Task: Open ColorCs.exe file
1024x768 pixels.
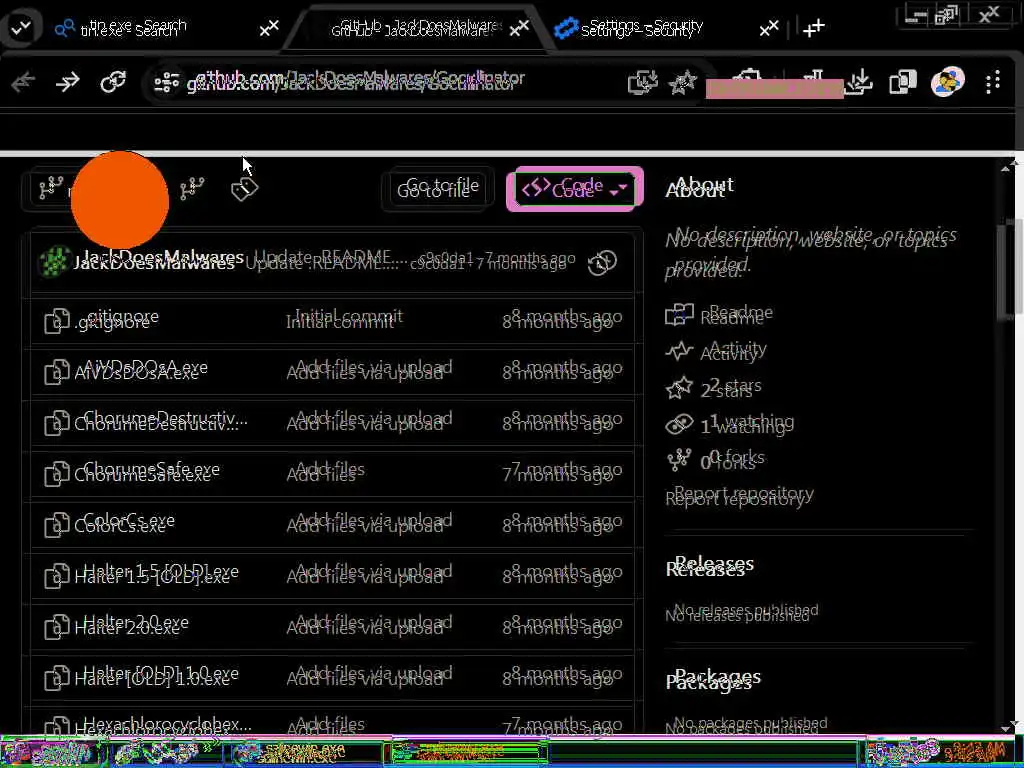Action: pyautogui.click(x=124, y=523)
